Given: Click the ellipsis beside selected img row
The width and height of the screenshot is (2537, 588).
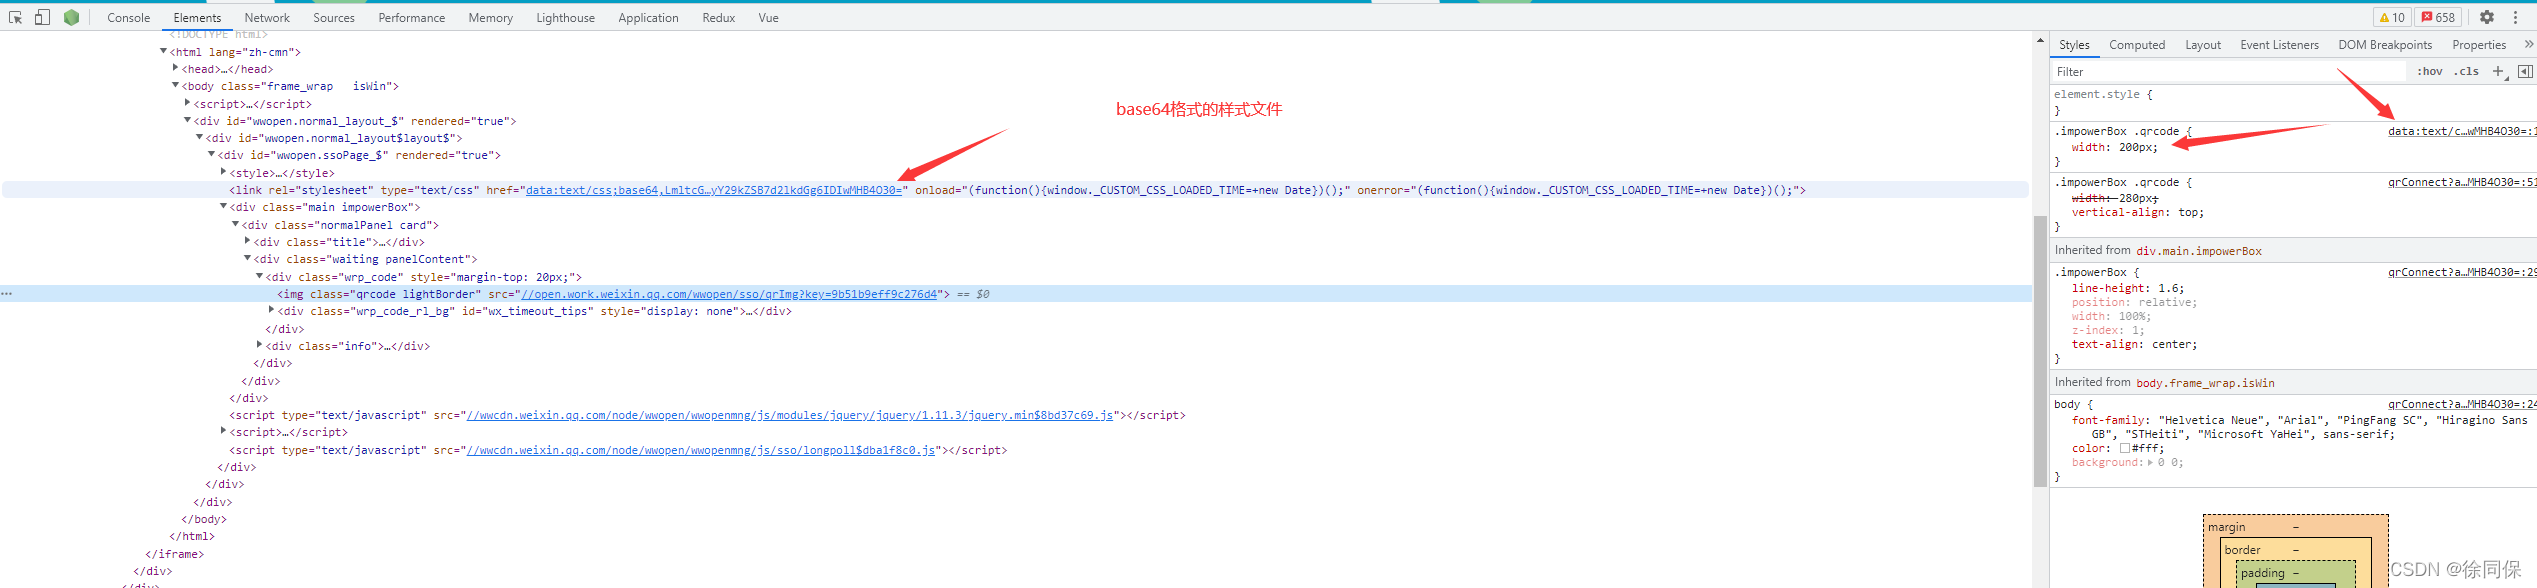Looking at the screenshot, I should coord(7,294).
